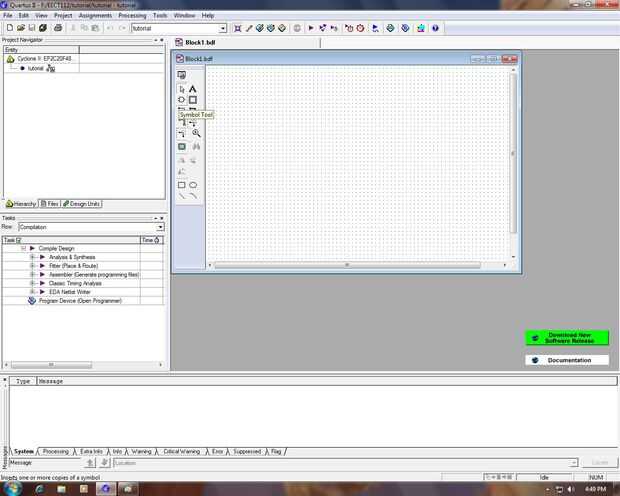Screen dimensions: 620x496
Task: Collapse the Compile Design task tree
Action: pos(23,248)
